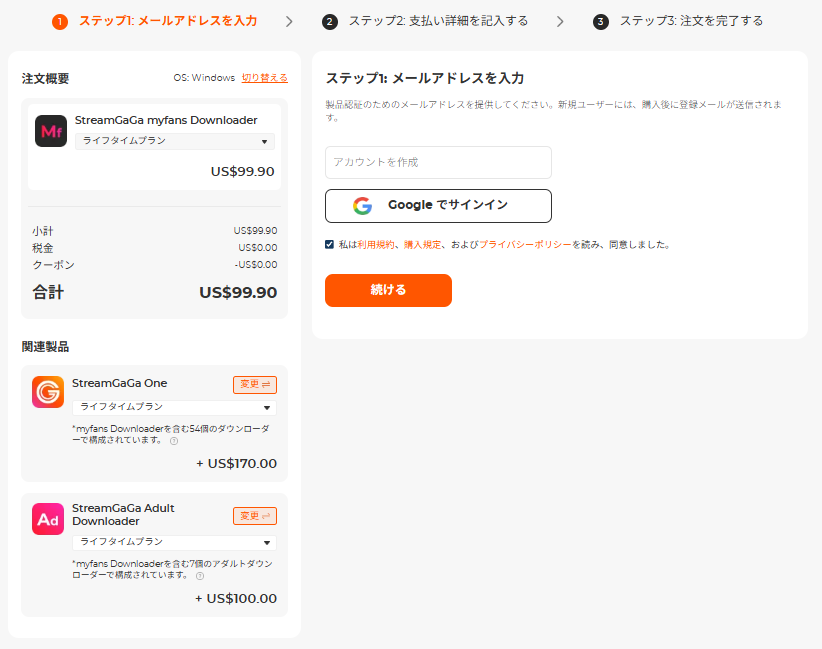Click the step 1 number badge
The height and width of the screenshot is (649, 822).
tap(60, 22)
